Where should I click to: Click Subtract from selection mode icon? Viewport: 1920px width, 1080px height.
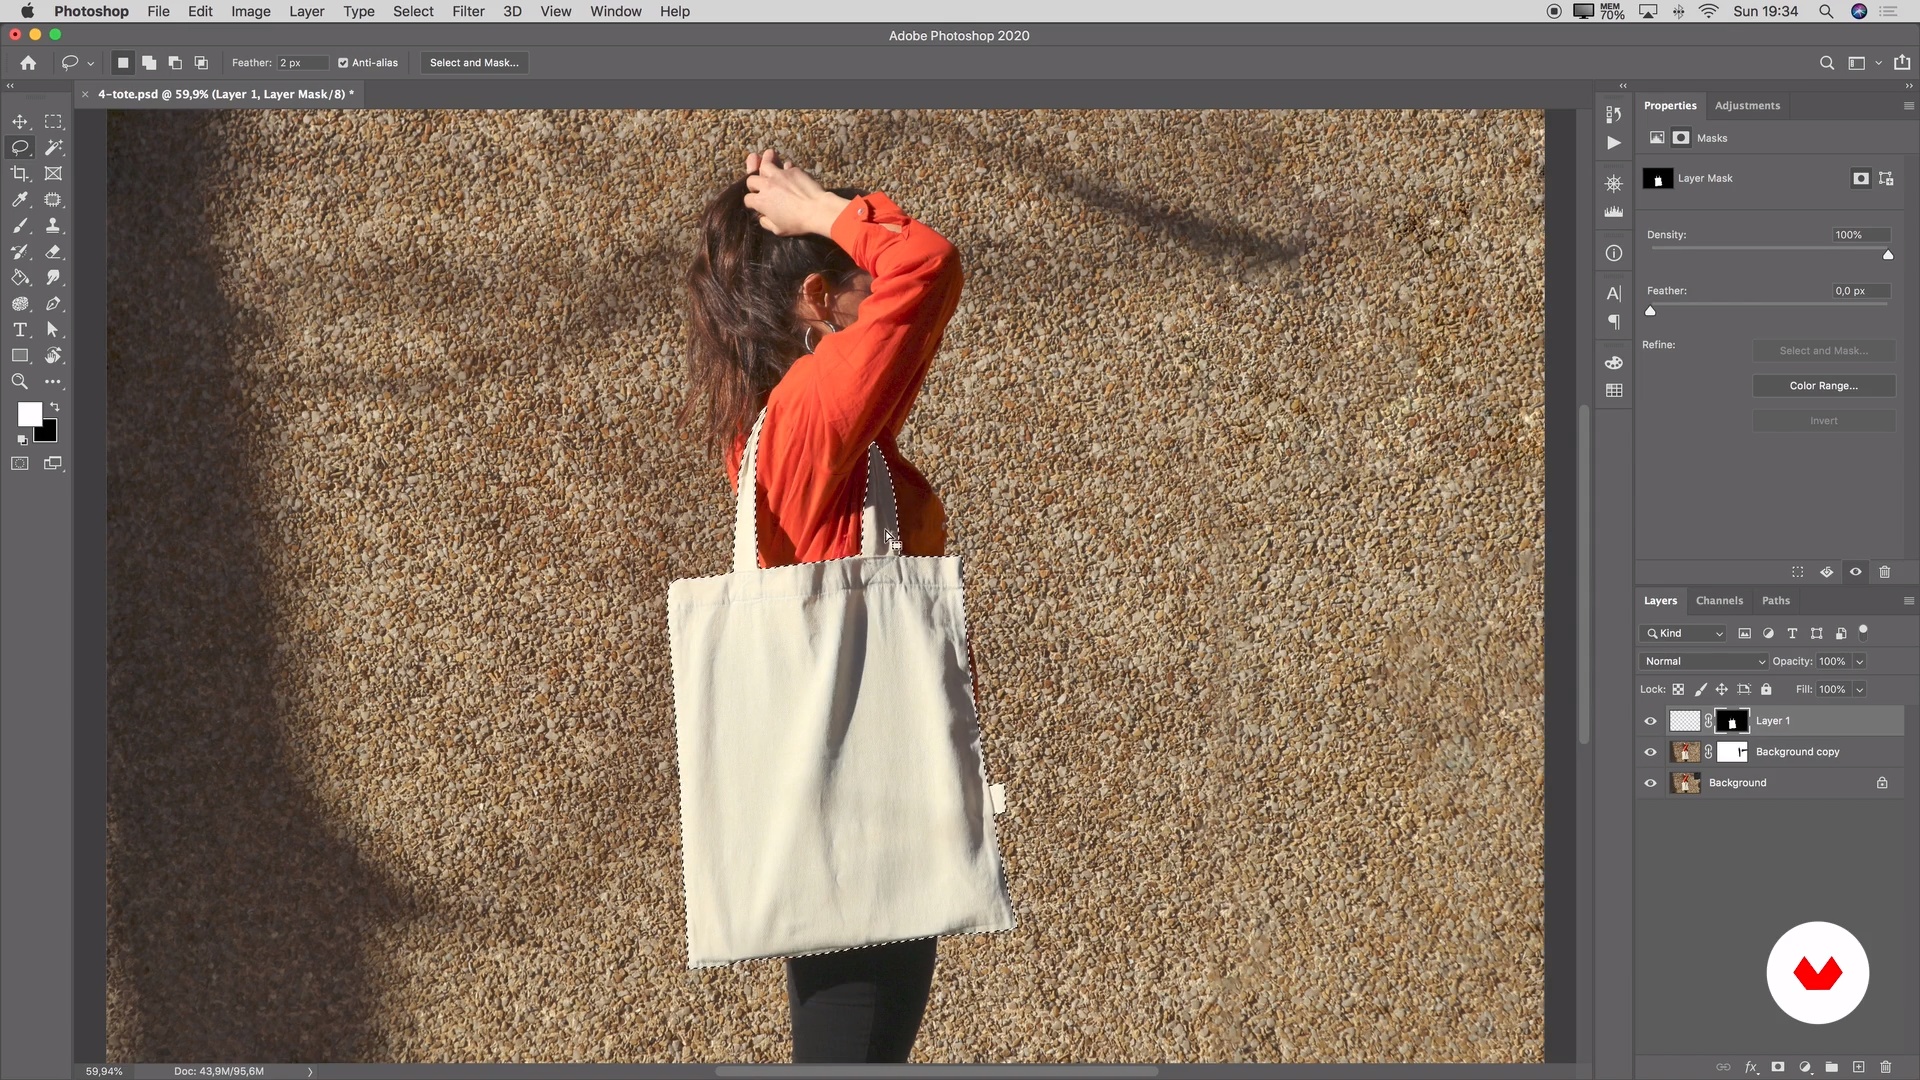click(x=175, y=62)
